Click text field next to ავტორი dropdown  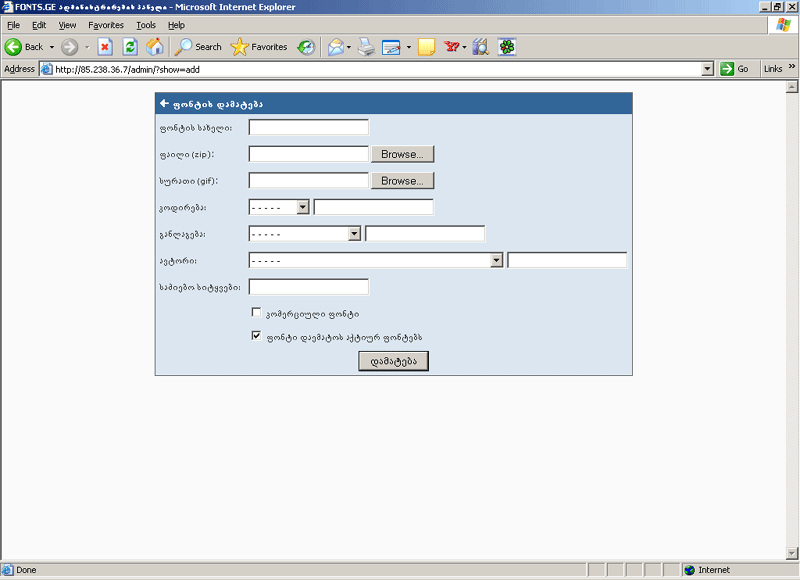[567, 260]
